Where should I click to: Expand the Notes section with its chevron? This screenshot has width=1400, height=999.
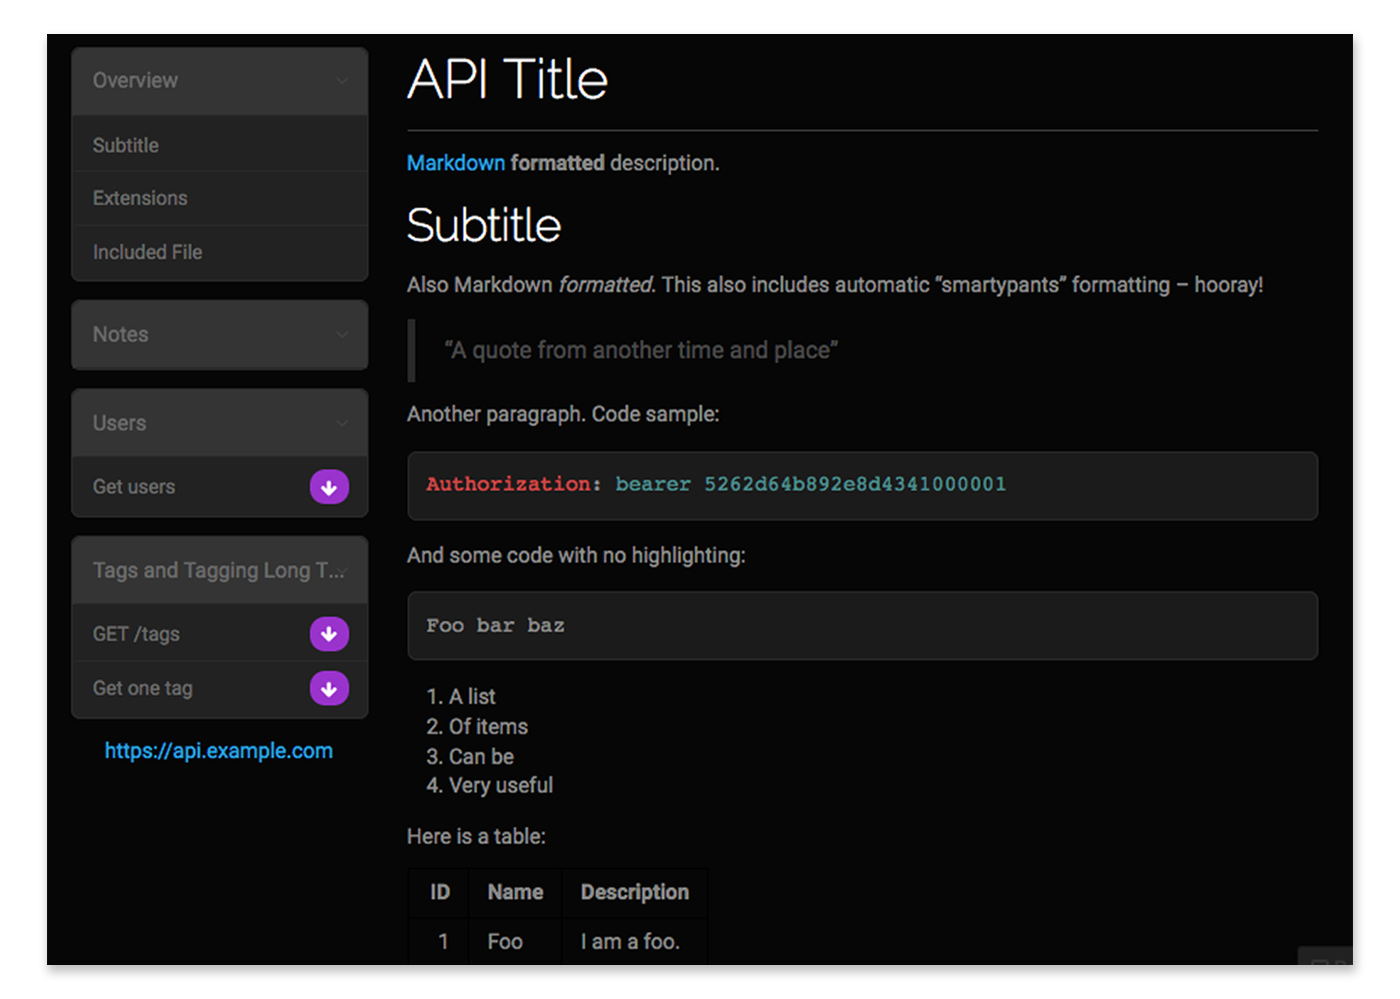pos(342,335)
